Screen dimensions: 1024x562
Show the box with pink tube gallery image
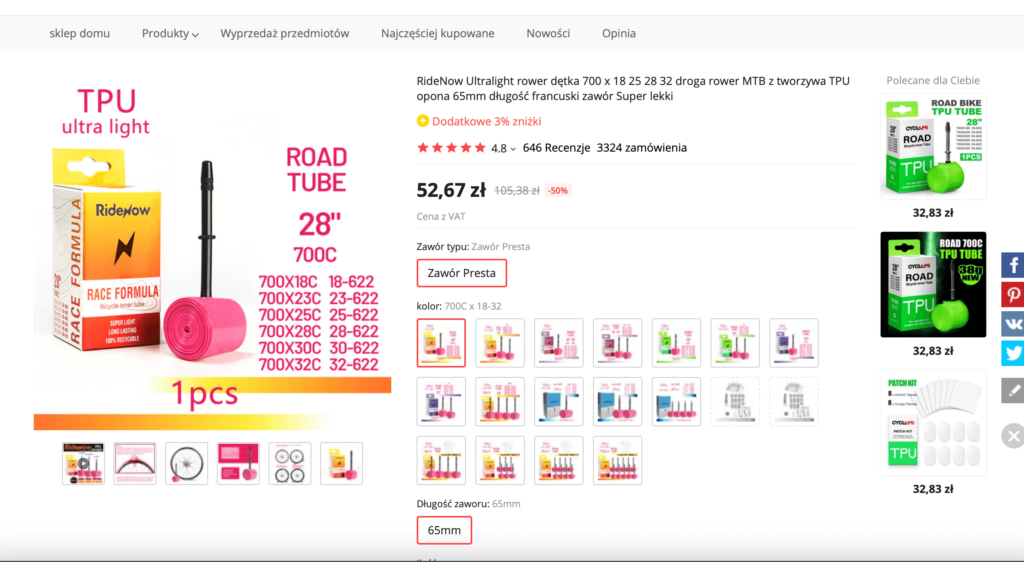[x=342, y=463]
